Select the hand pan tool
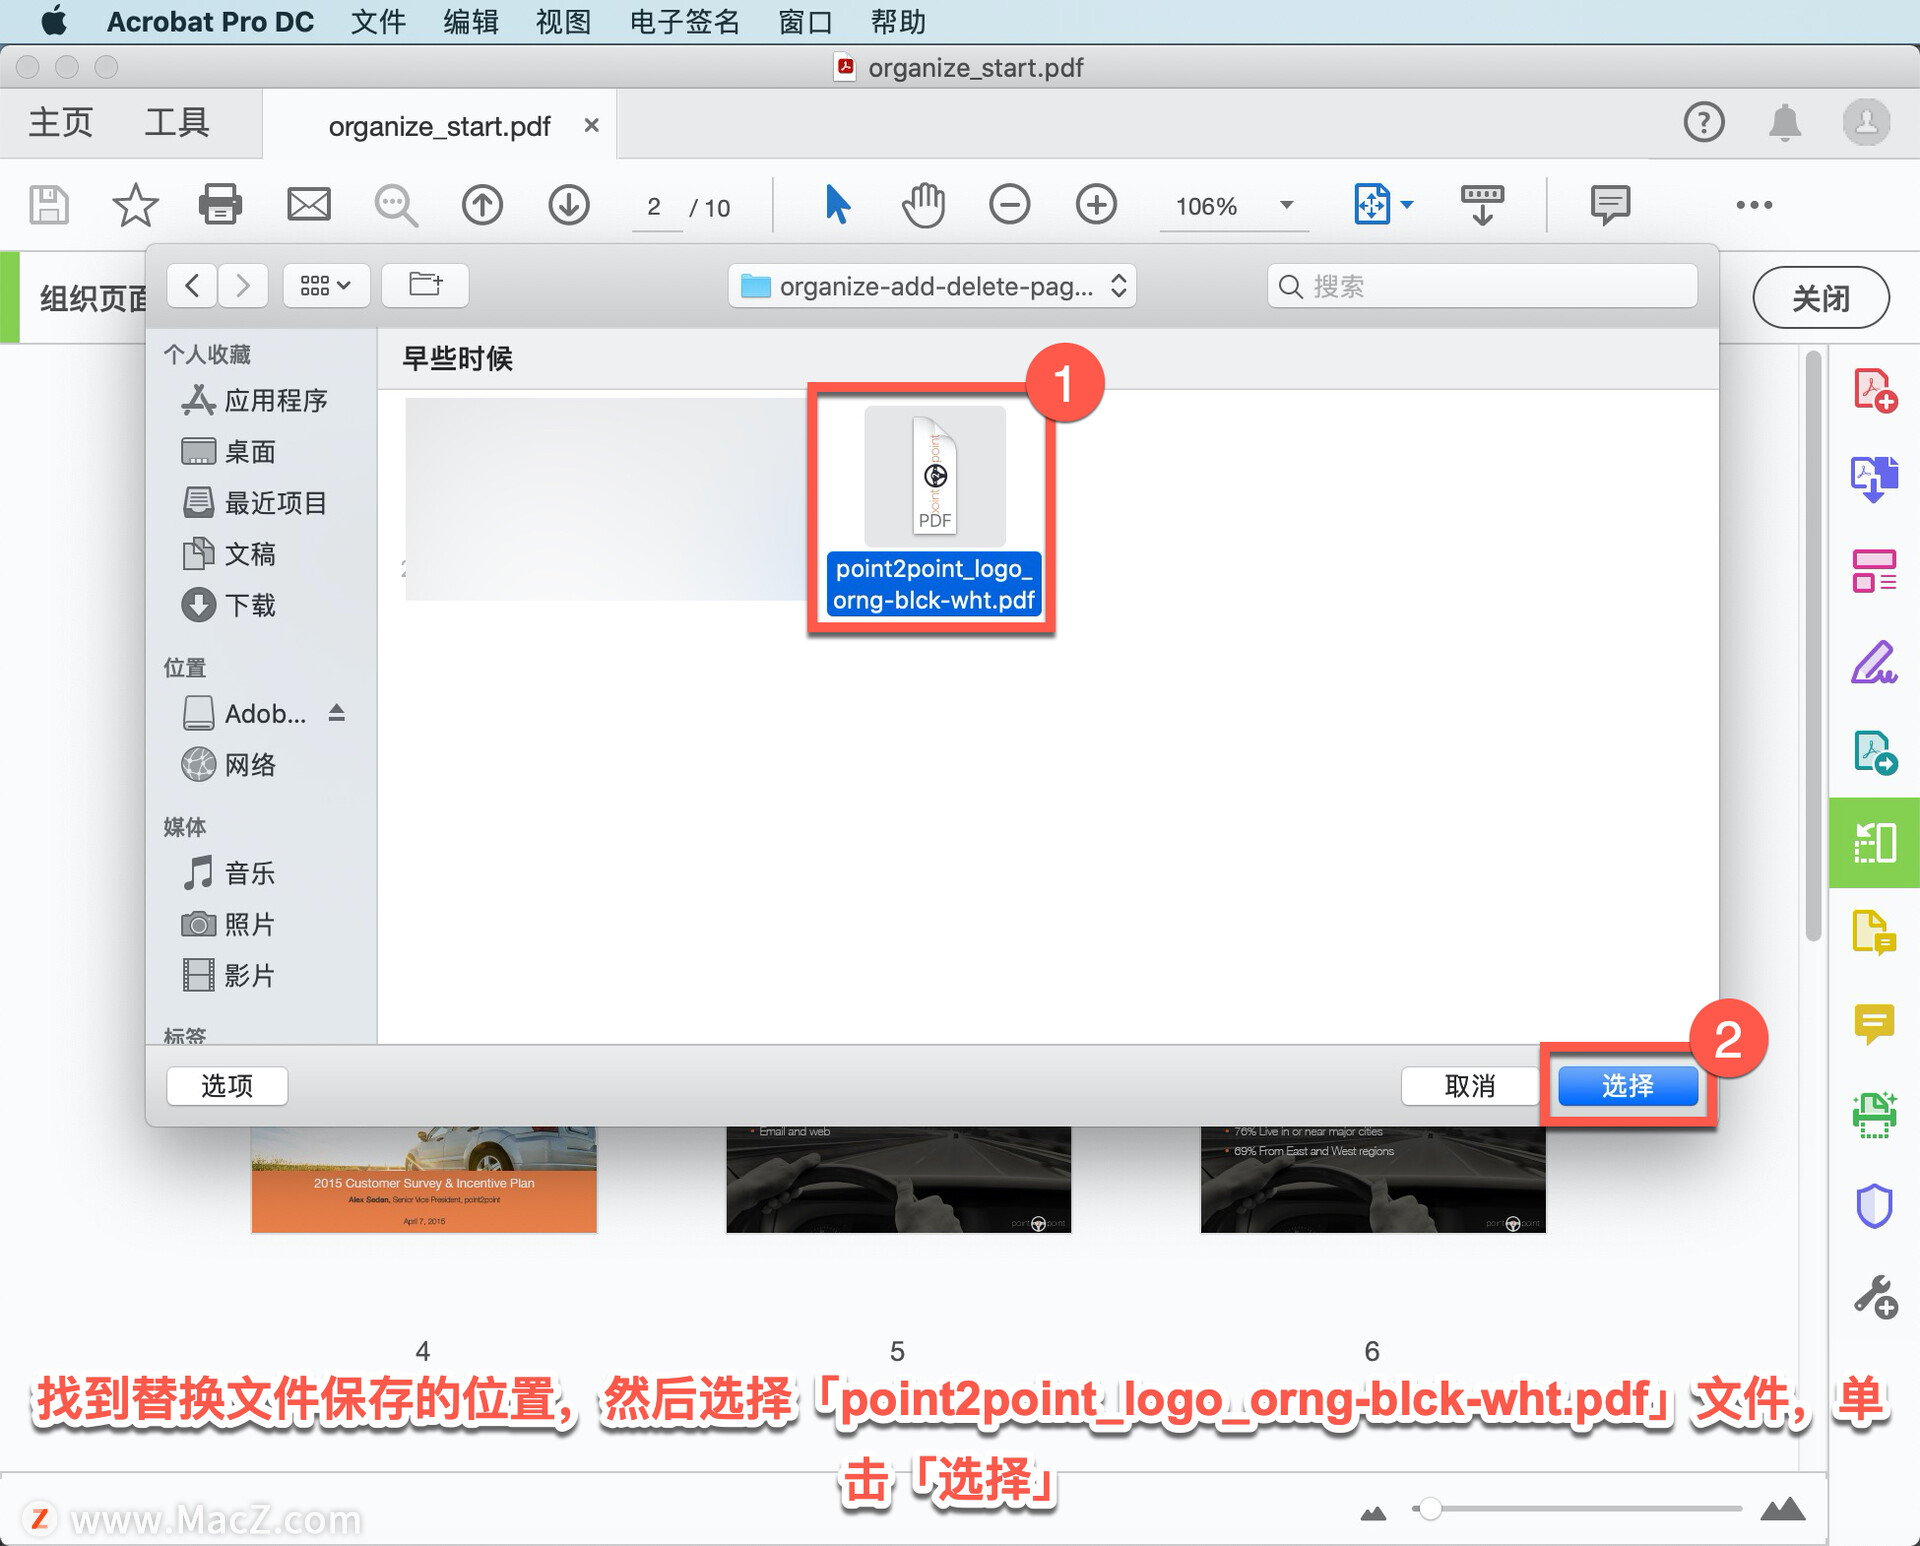 pos(922,205)
